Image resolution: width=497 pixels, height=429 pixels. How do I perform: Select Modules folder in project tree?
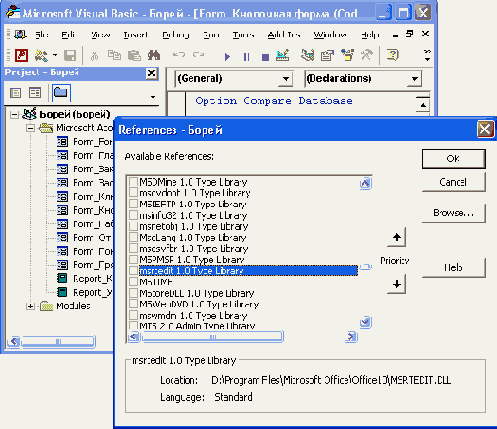[x=73, y=306]
